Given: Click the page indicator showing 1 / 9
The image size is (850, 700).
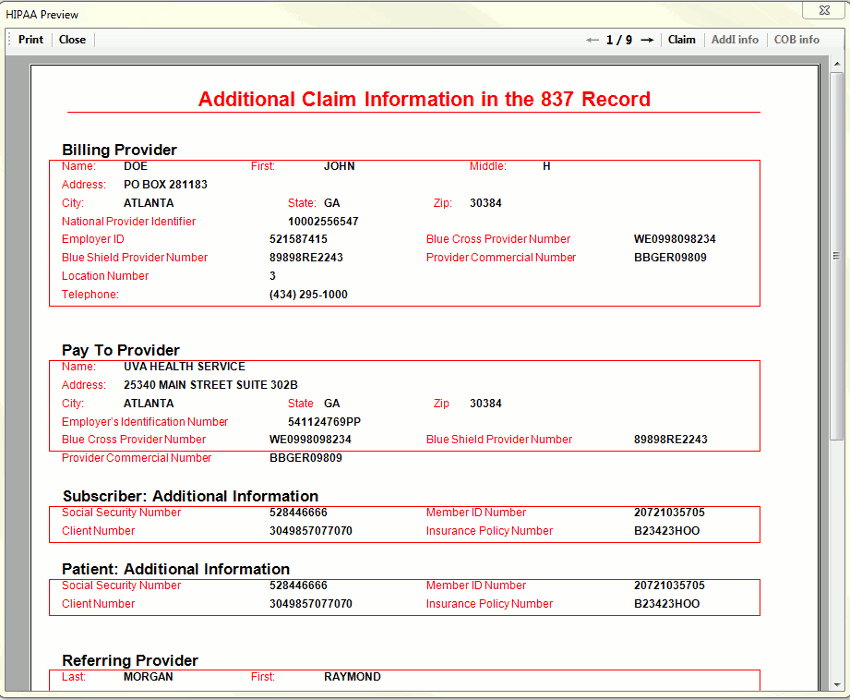Looking at the screenshot, I should [620, 40].
